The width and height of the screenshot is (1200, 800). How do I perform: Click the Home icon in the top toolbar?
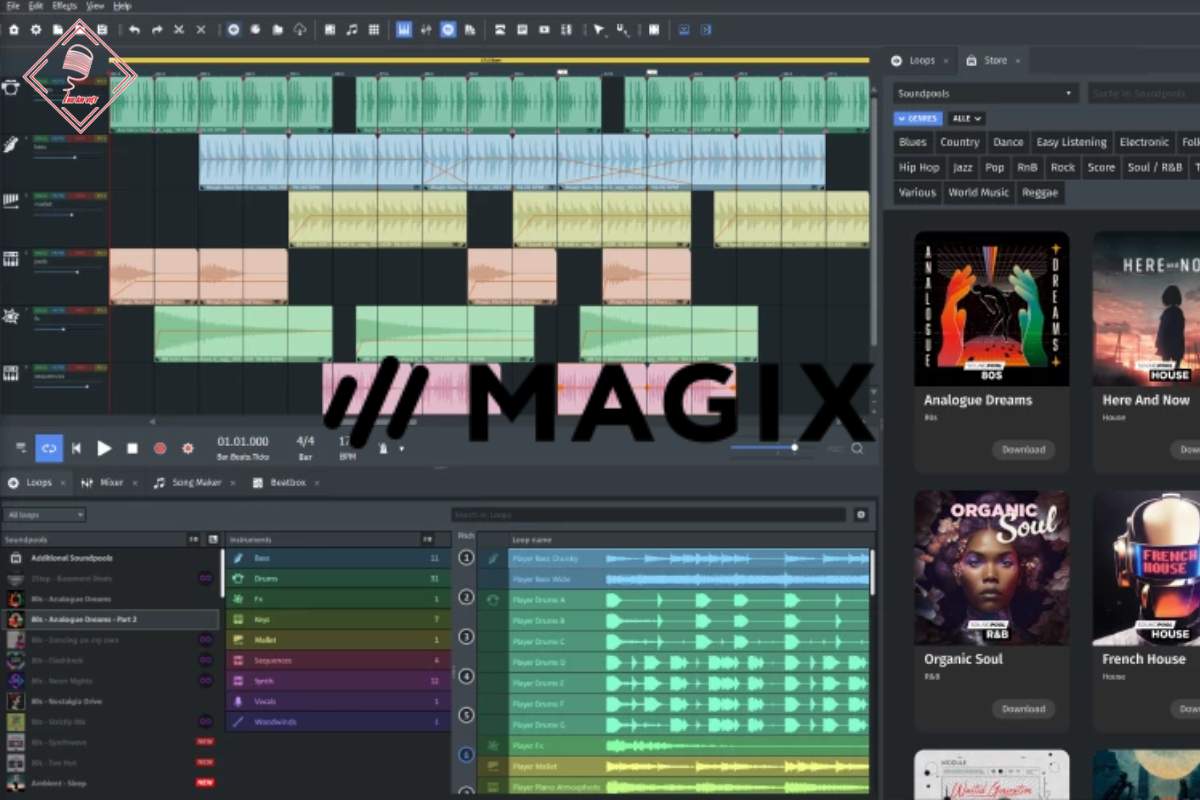(14, 30)
